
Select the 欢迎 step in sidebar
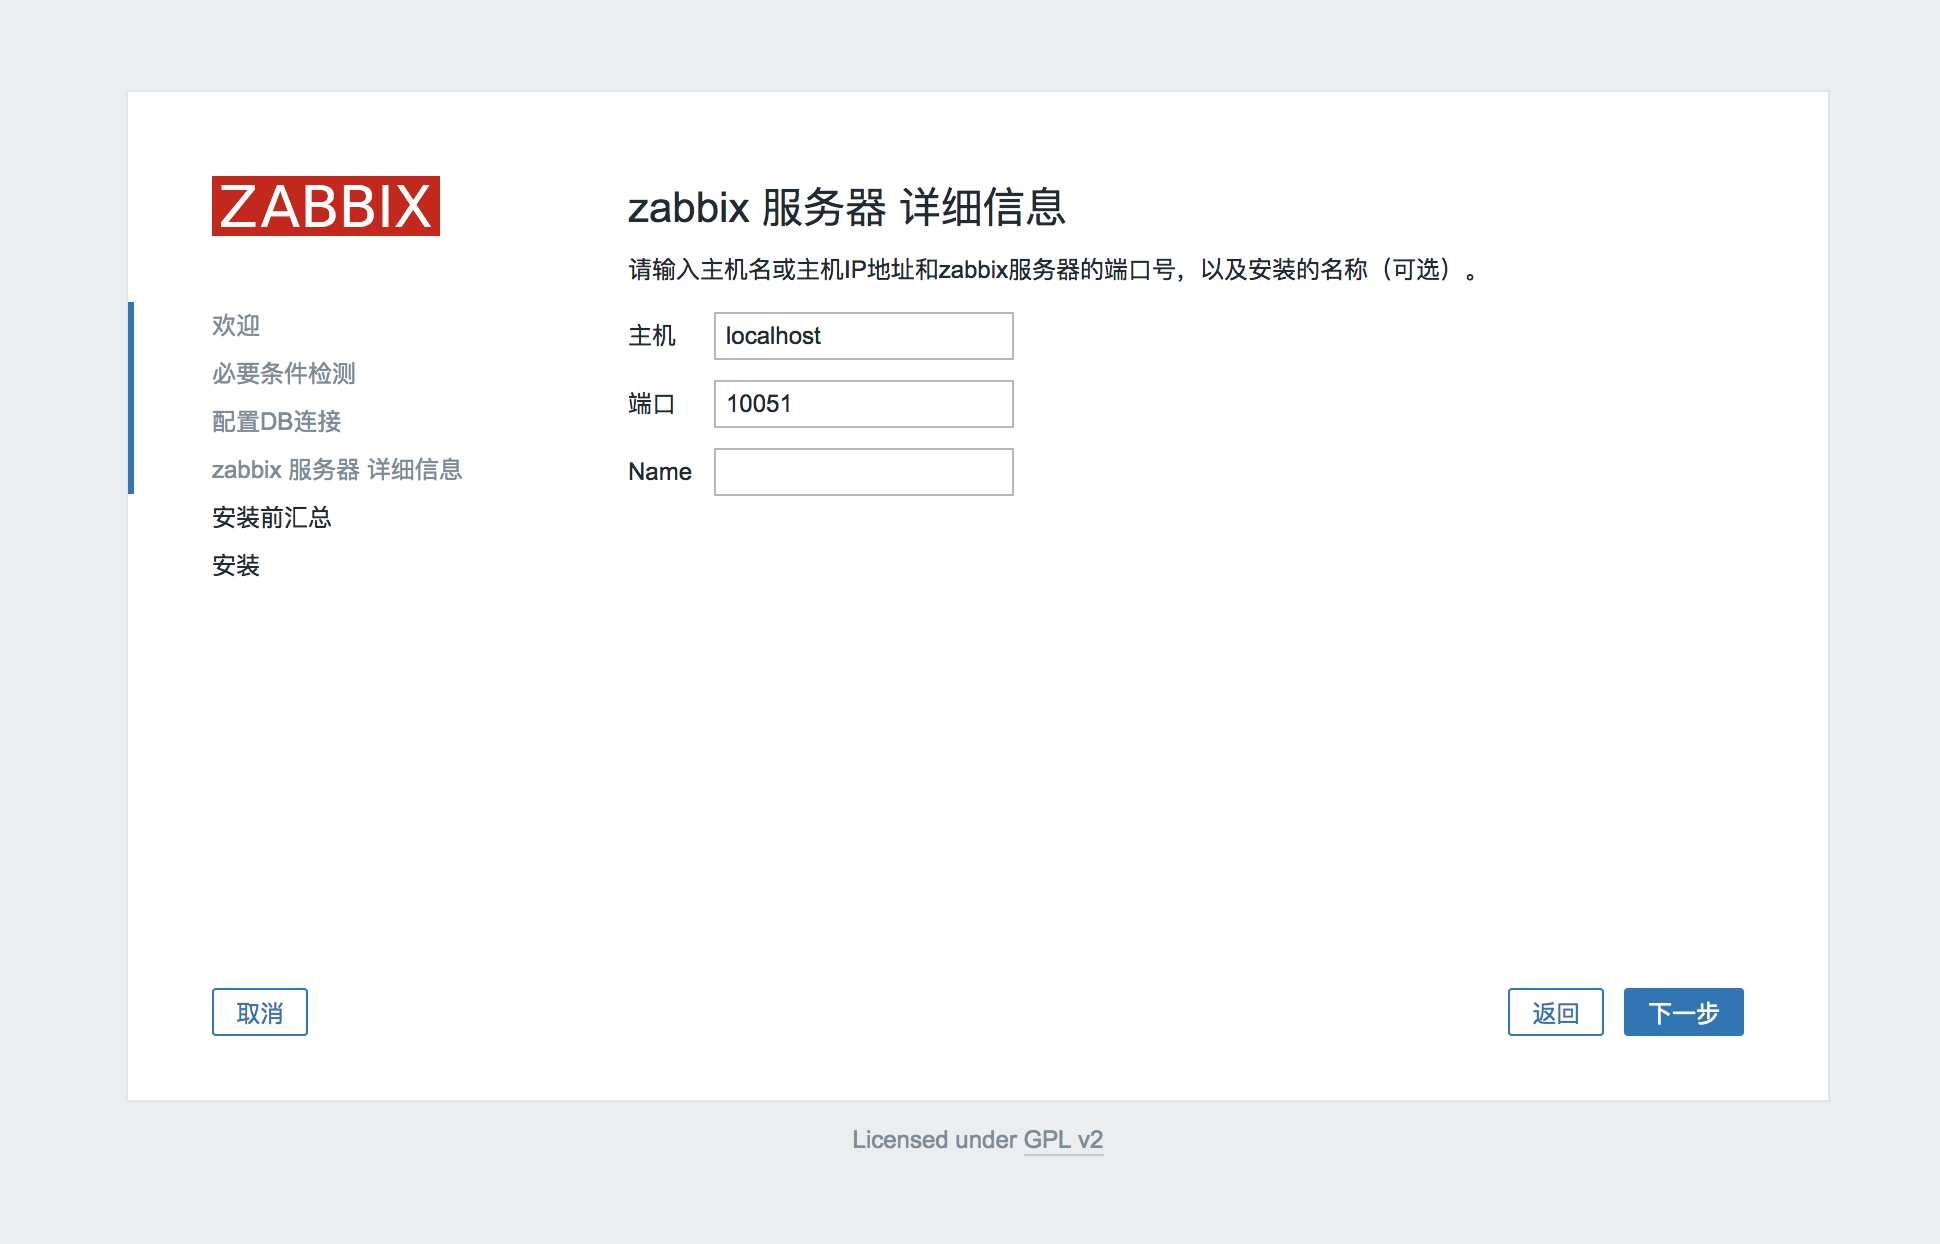point(236,325)
